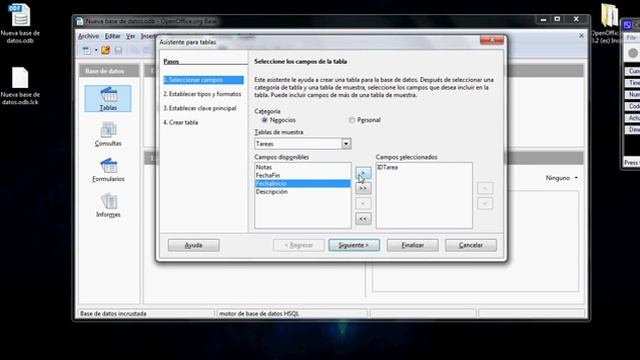Click the move-field-up arrow button

tap(485, 188)
